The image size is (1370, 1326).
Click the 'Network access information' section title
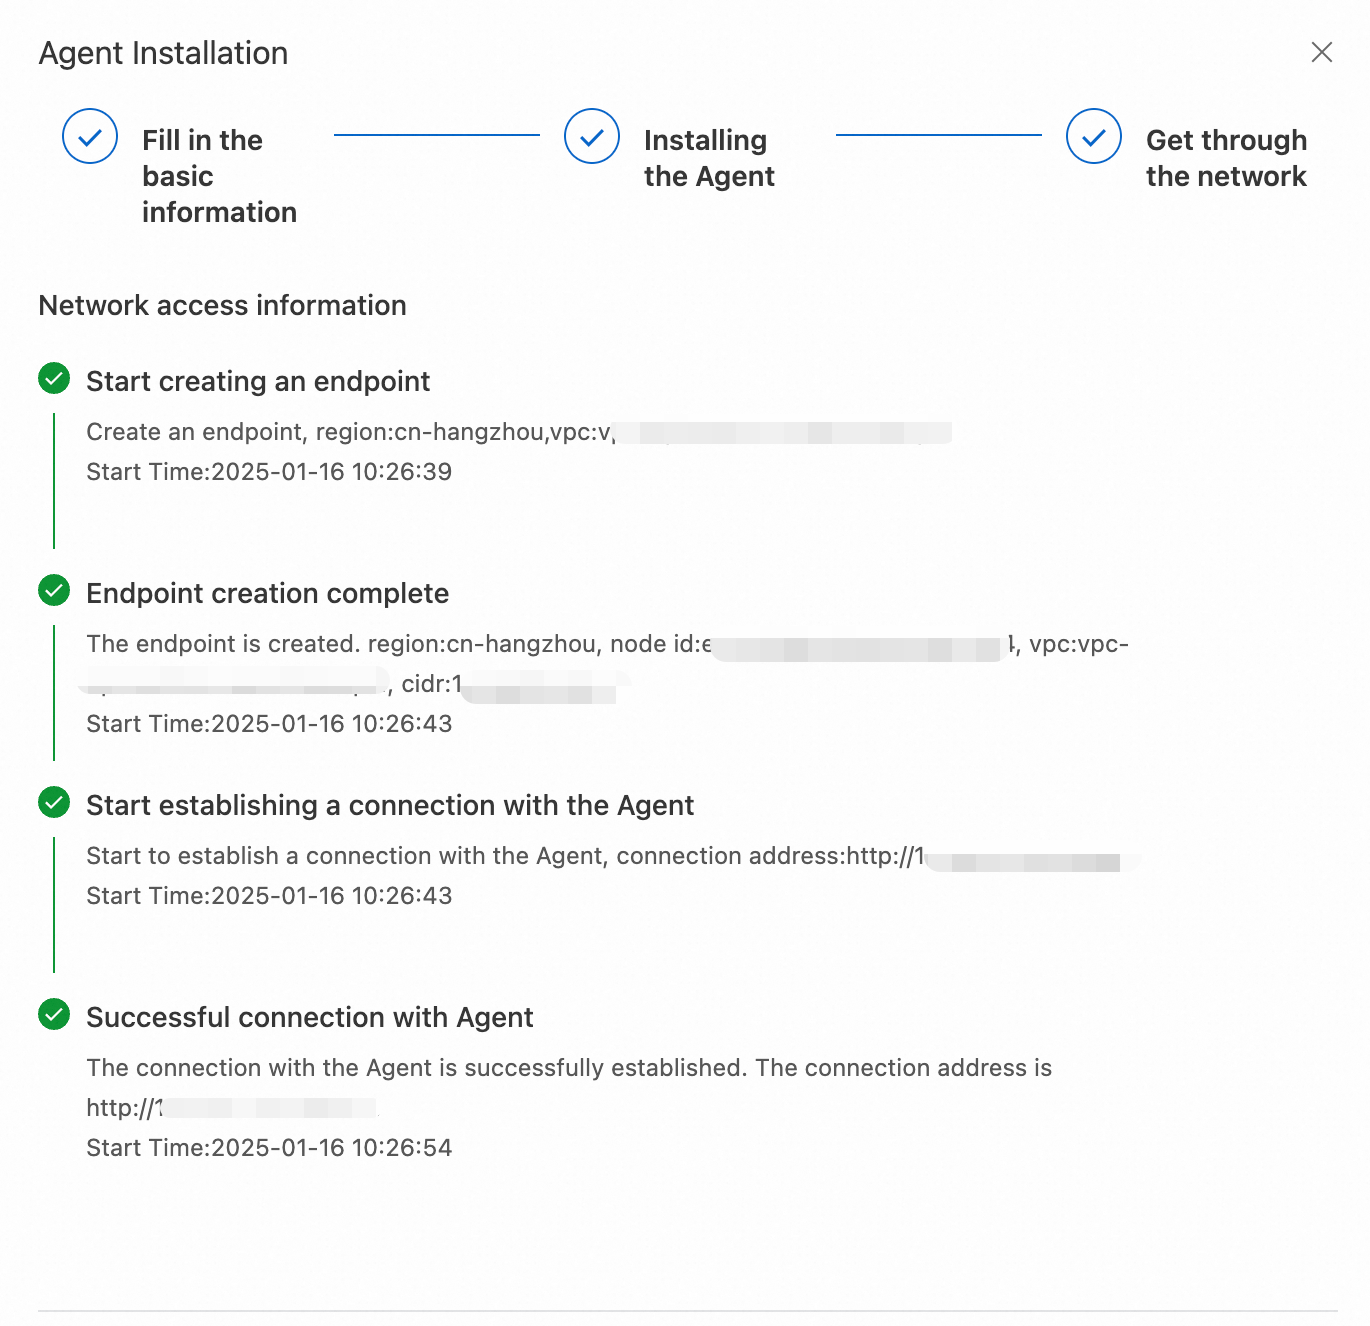click(222, 305)
